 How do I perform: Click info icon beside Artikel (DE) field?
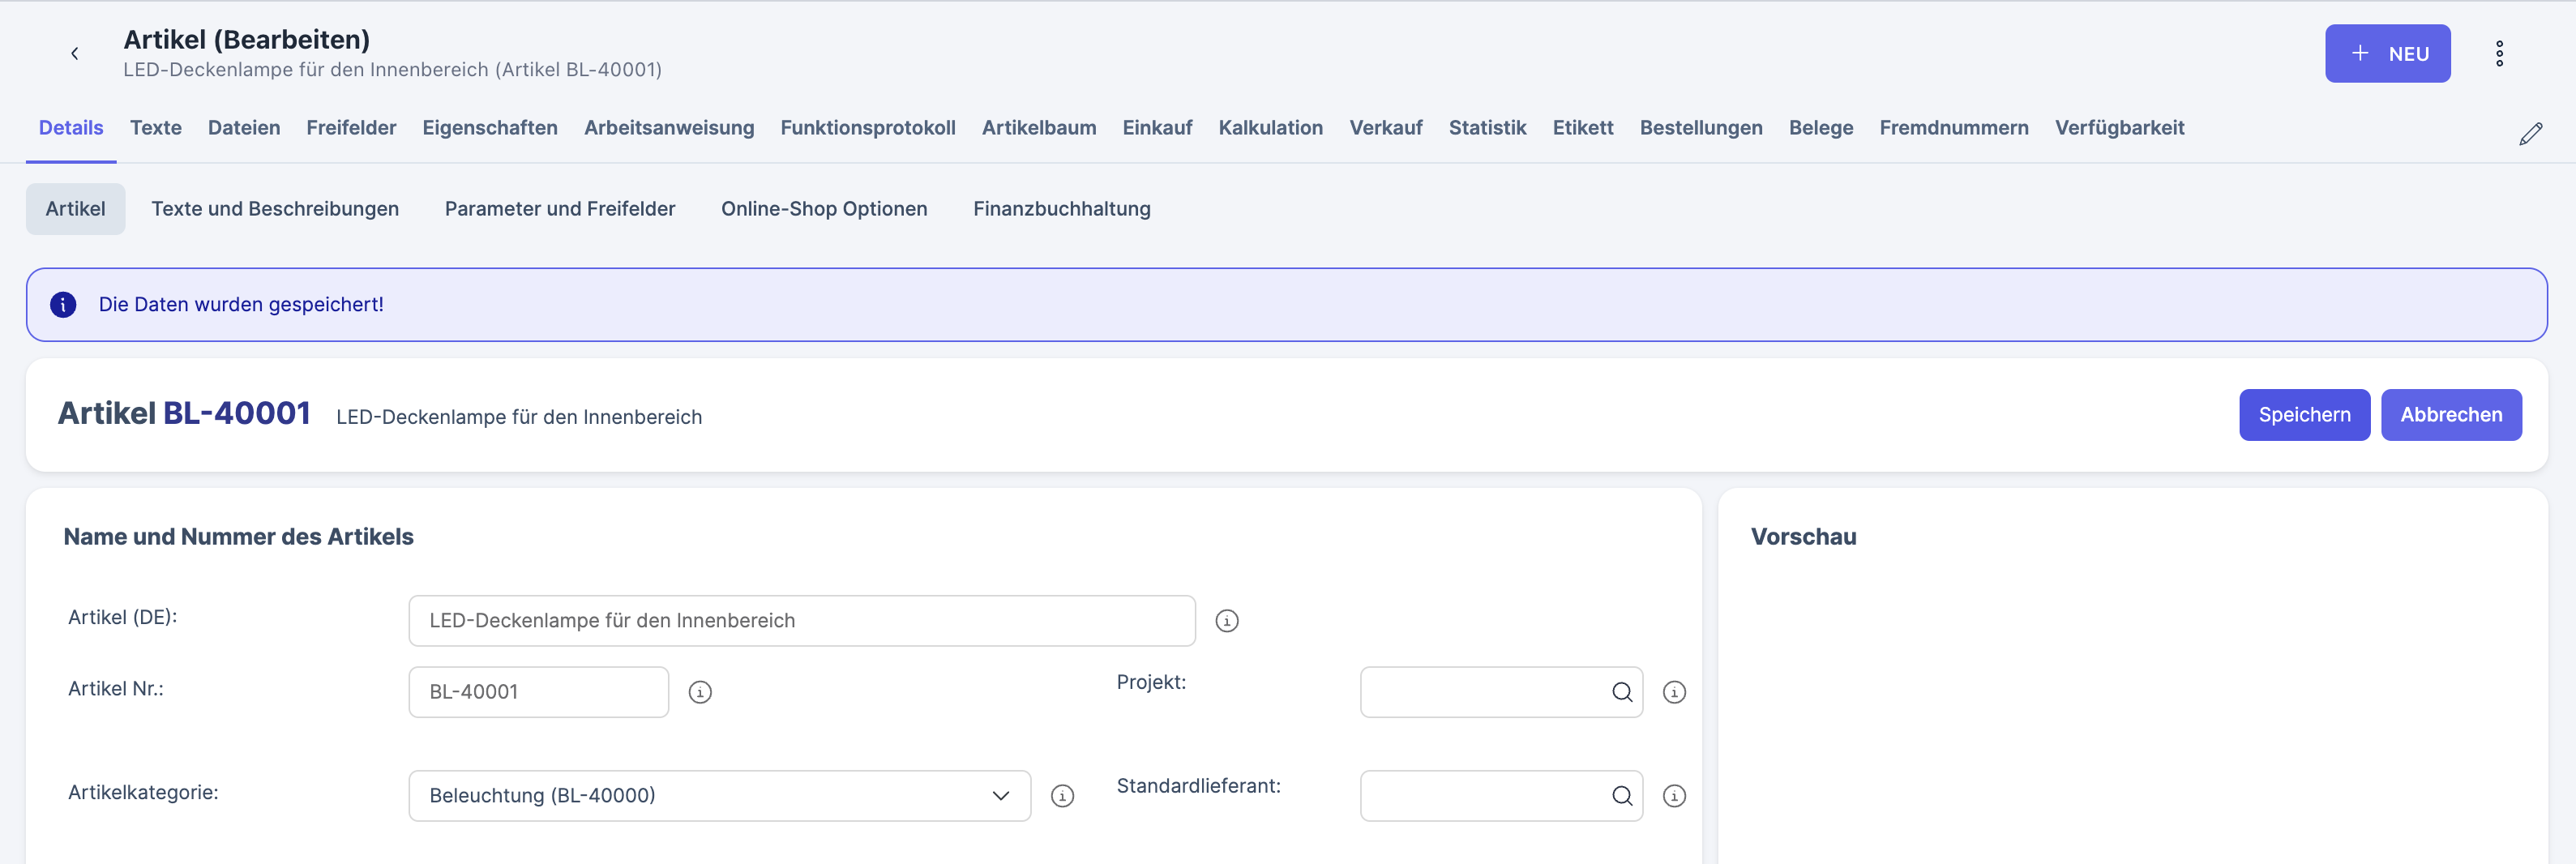click(x=1226, y=621)
